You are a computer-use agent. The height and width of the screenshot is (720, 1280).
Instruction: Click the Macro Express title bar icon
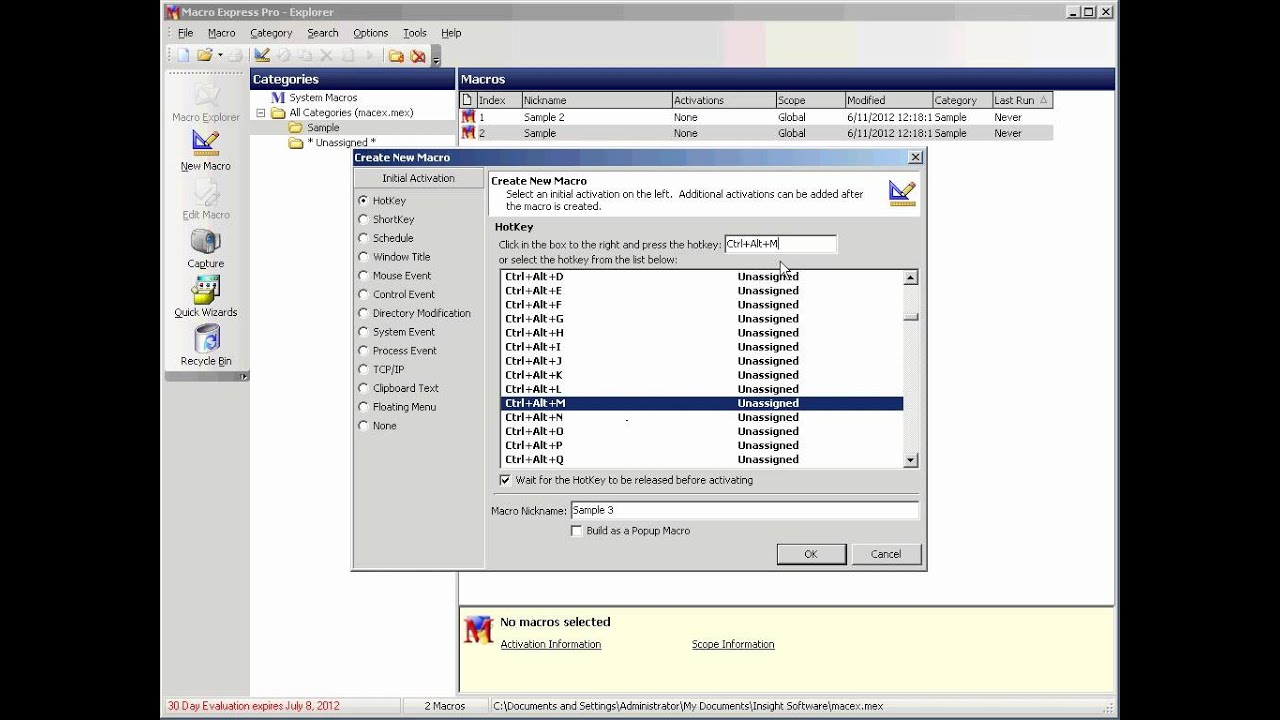click(172, 12)
